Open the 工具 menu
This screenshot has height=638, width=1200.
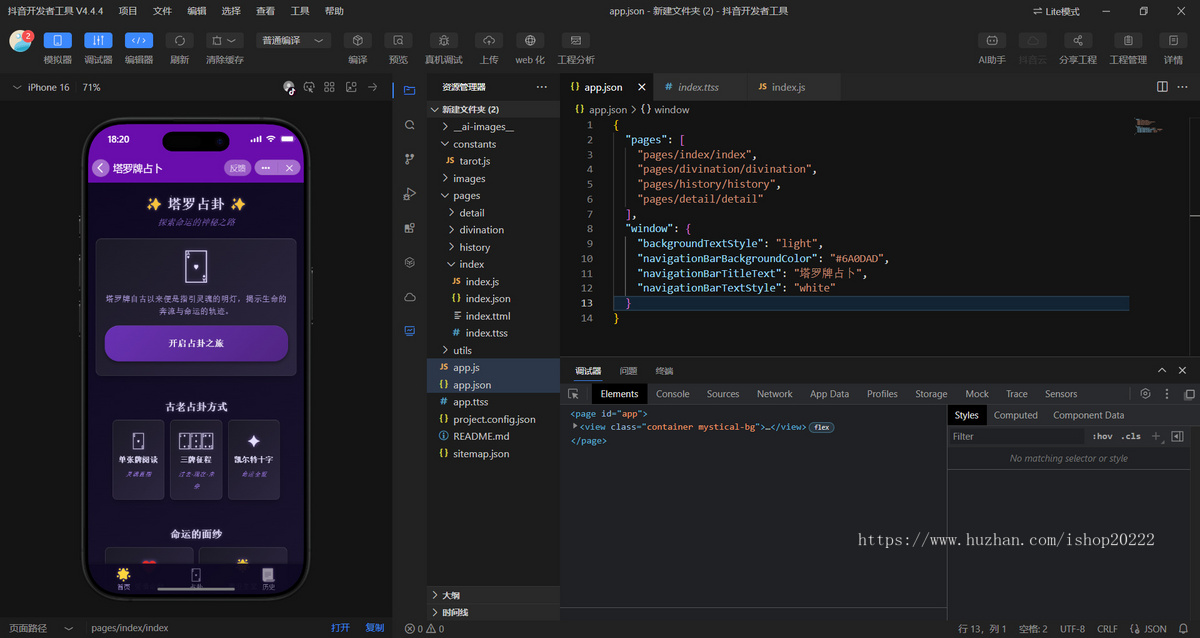300,11
